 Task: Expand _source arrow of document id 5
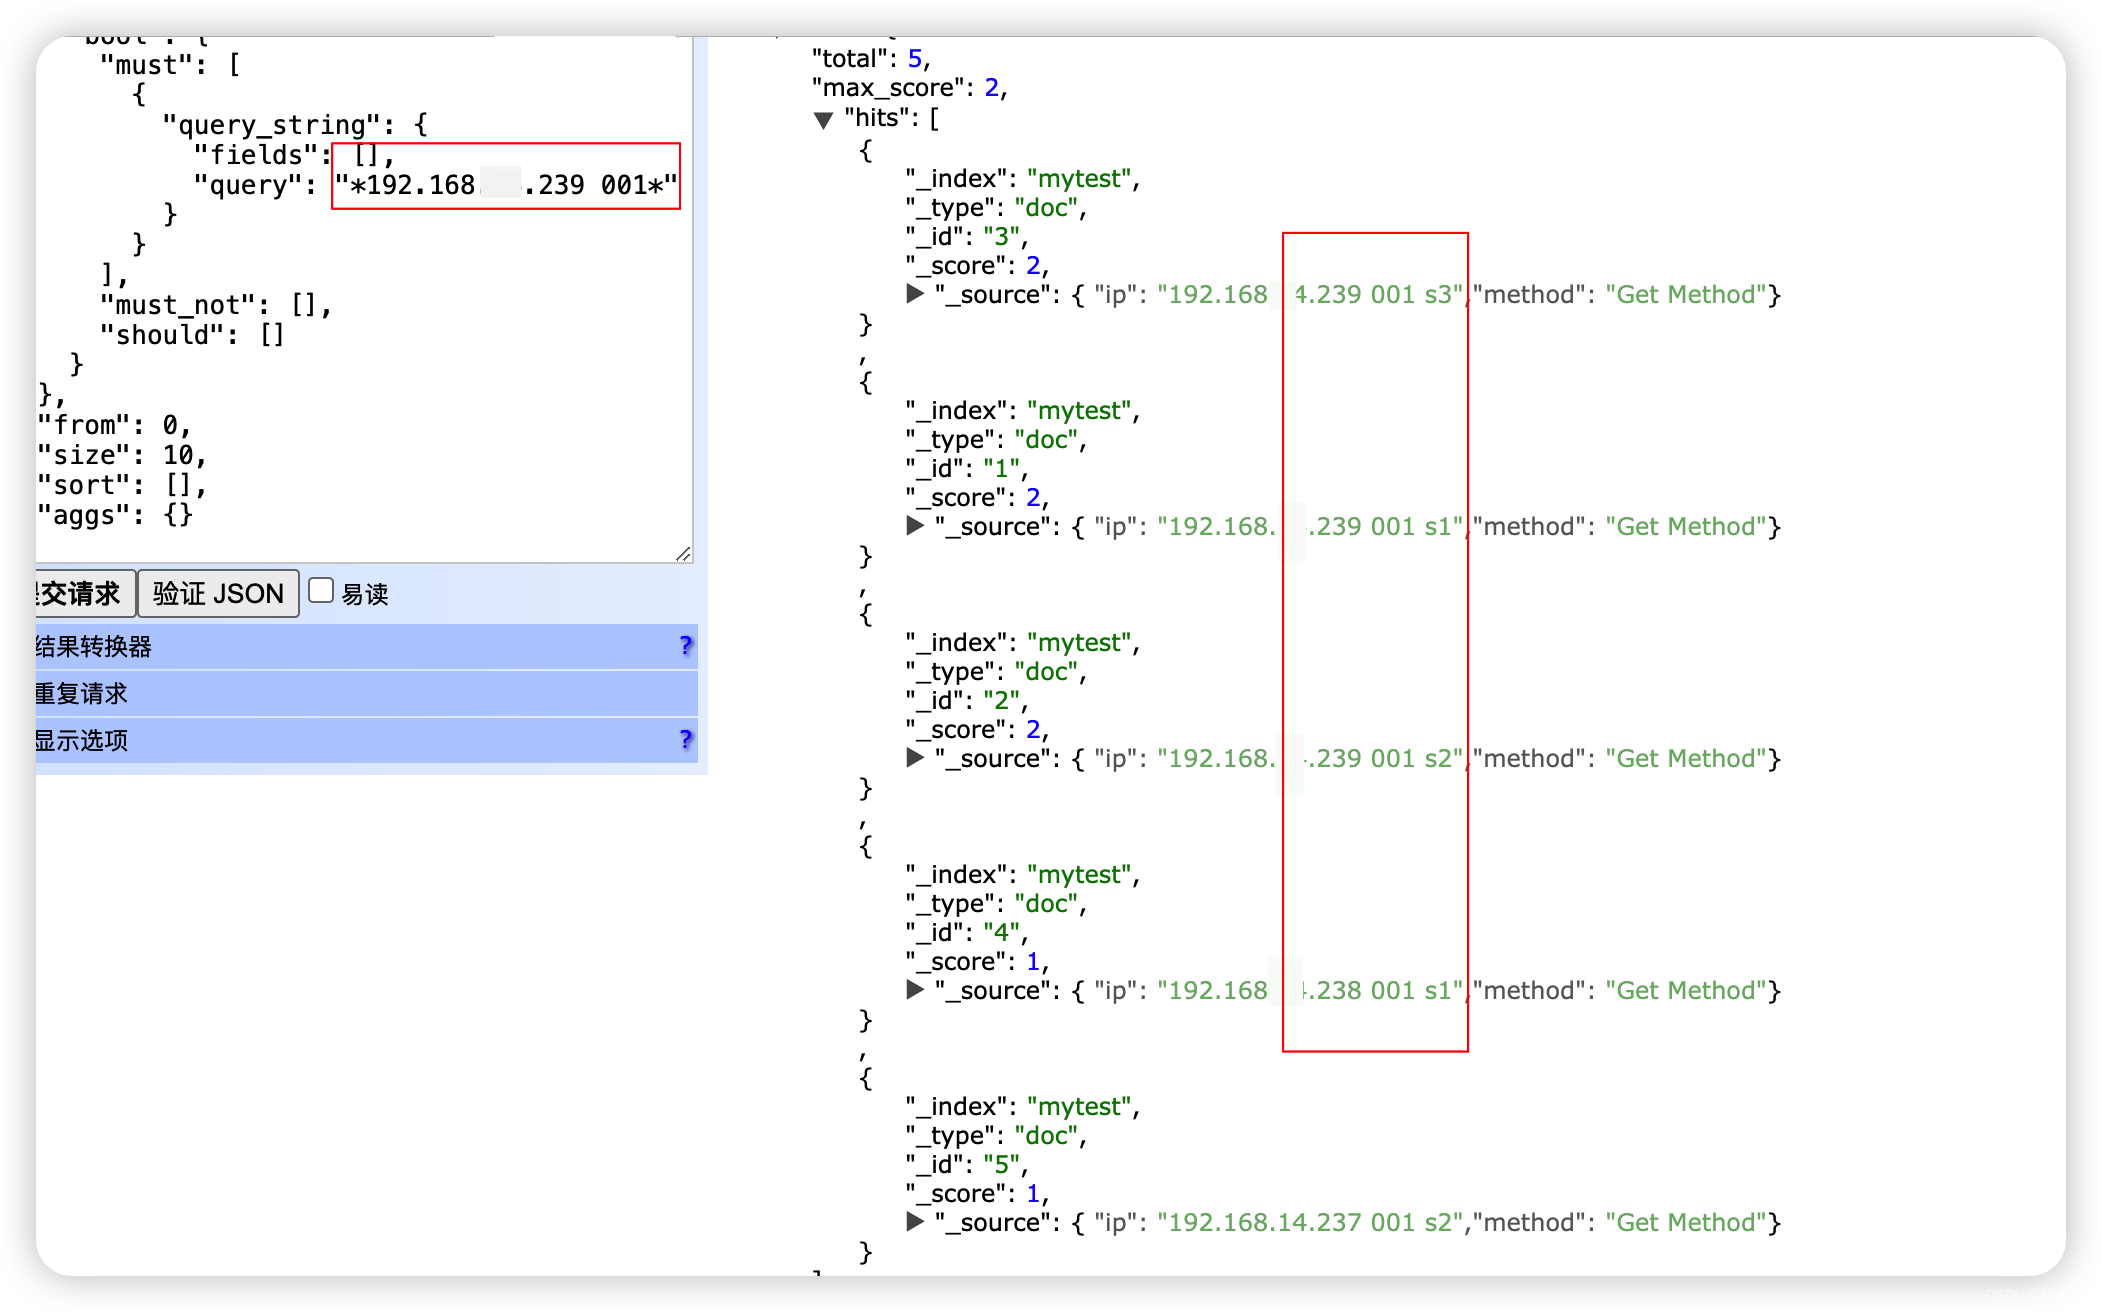coord(915,1222)
